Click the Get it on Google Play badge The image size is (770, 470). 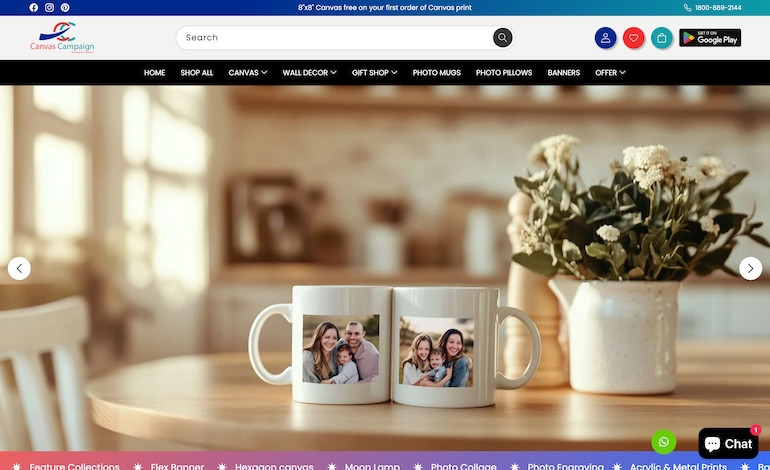[x=710, y=38]
